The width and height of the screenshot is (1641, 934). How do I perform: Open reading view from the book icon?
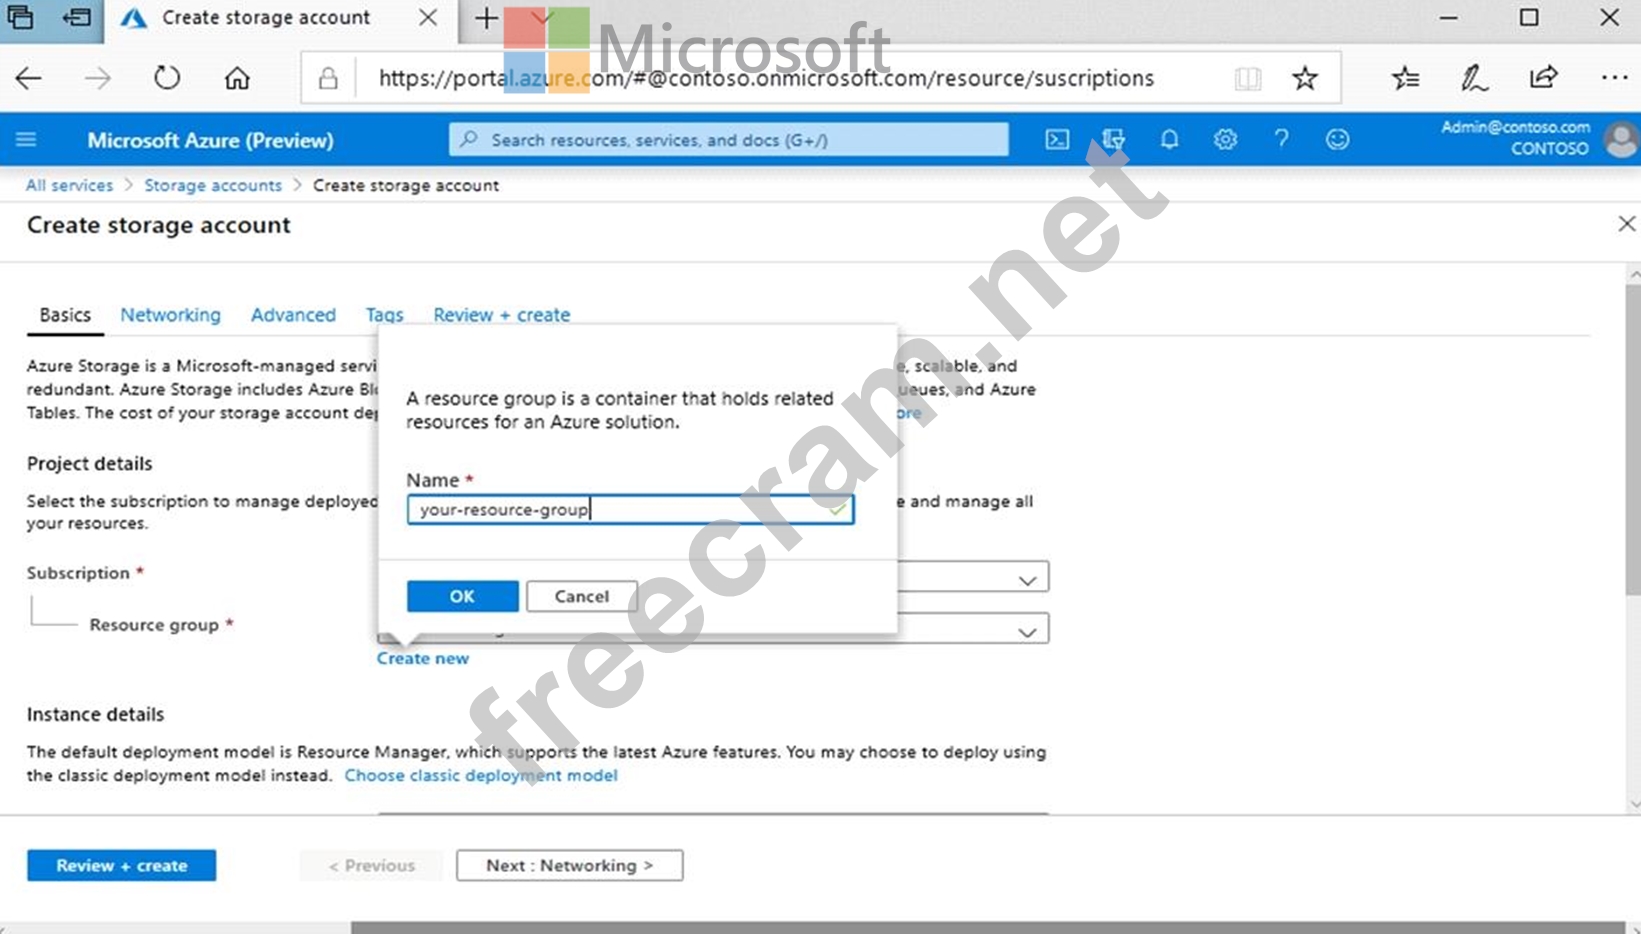[x=1248, y=78]
